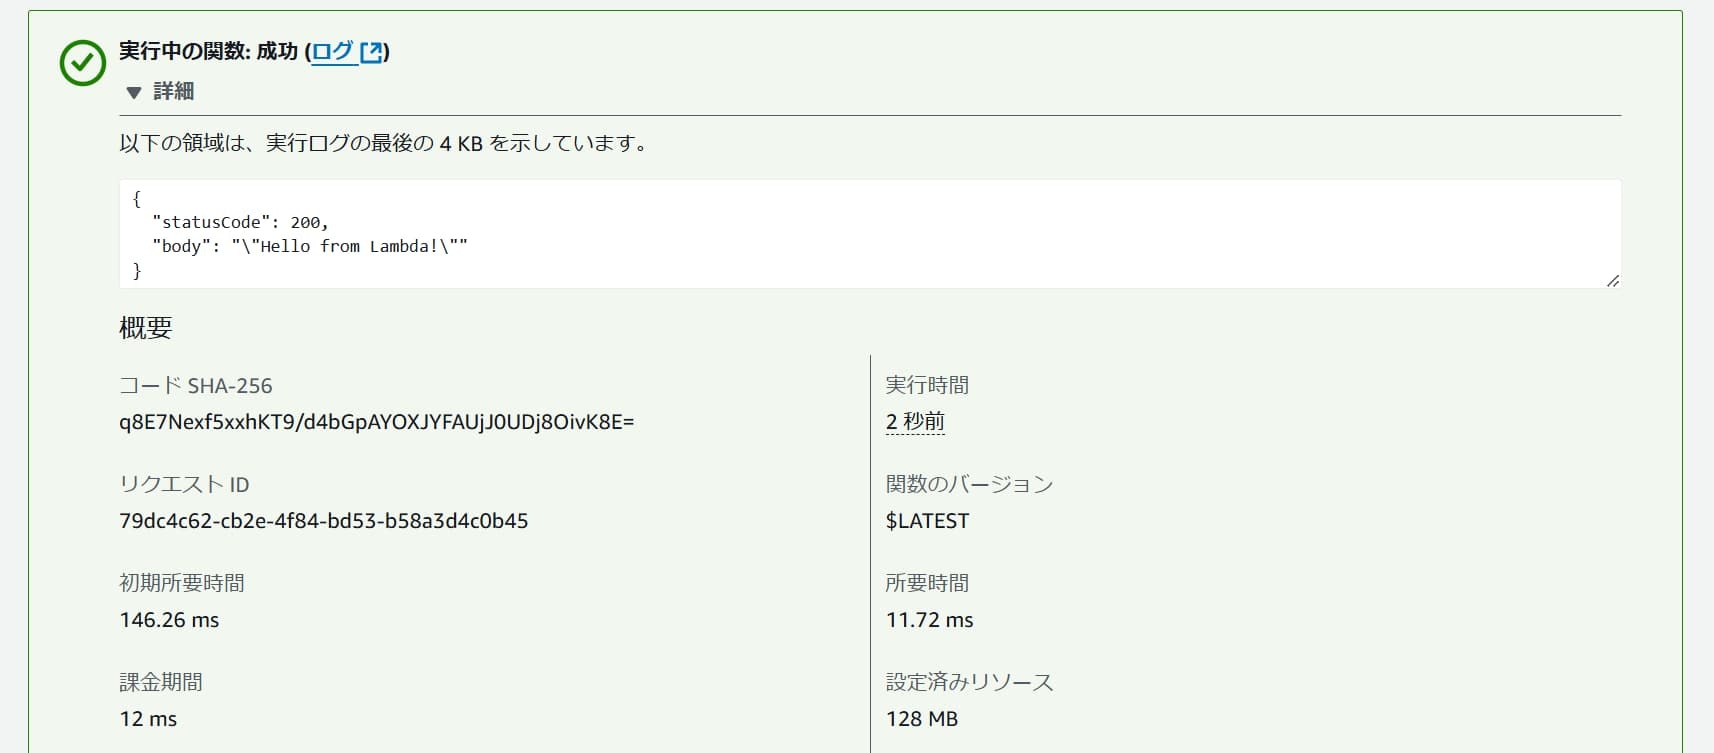Collapse the 詳細 disclosure triangle
This screenshot has height=753, width=1714.
(134, 92)
